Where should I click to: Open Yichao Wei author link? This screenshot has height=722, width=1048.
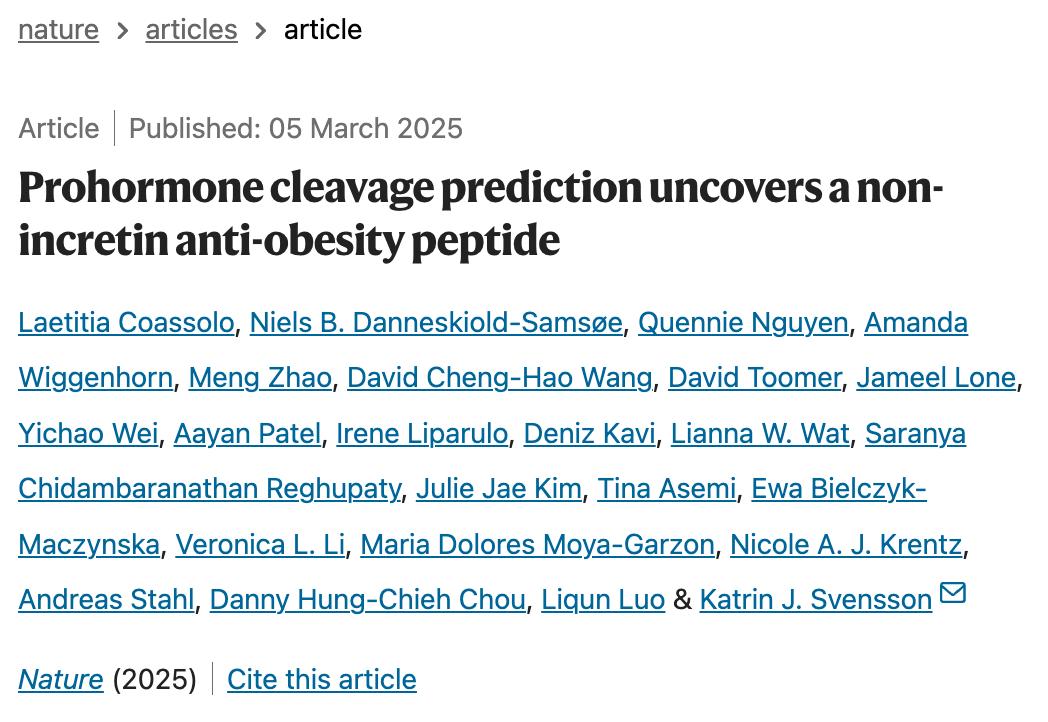[88, 434]
